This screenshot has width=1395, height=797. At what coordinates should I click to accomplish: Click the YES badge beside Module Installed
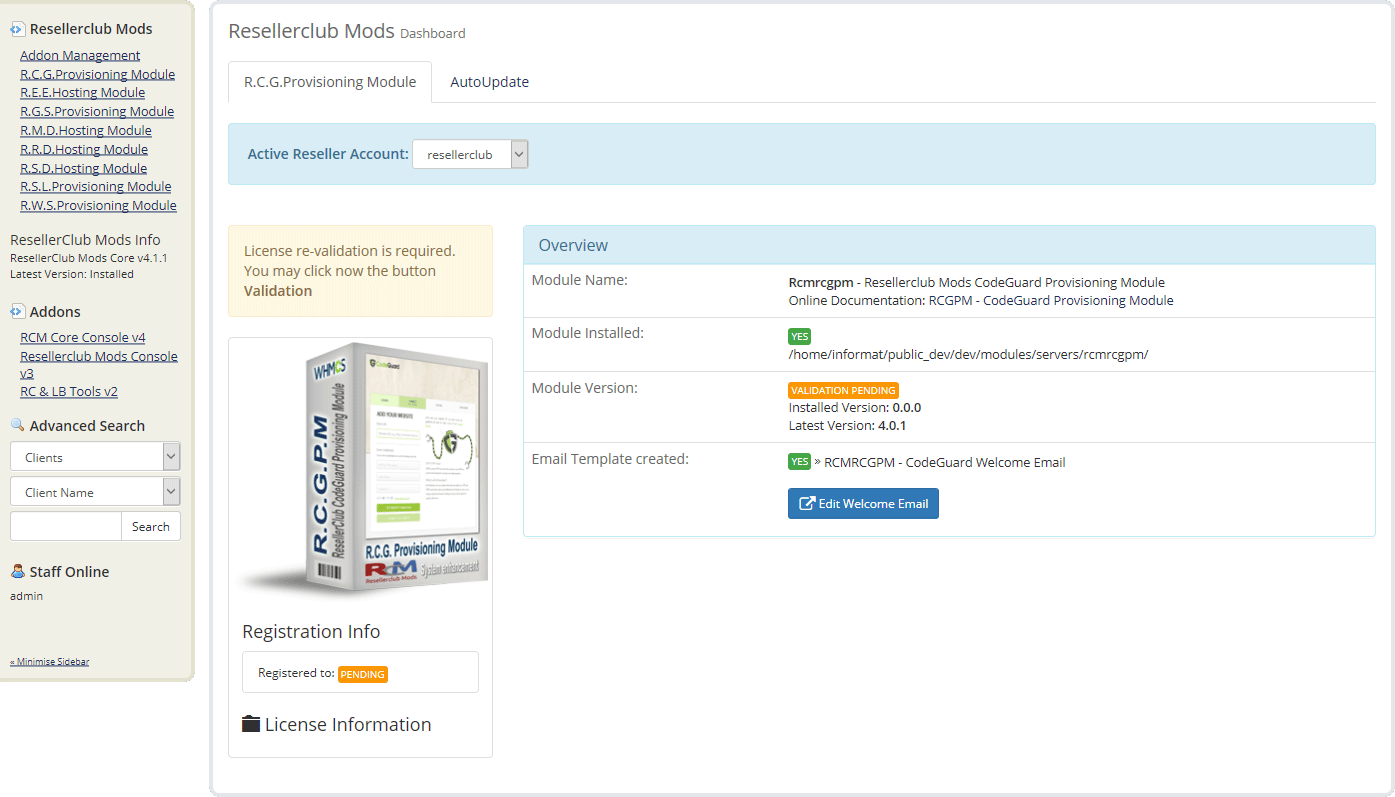tap(799, 336)
